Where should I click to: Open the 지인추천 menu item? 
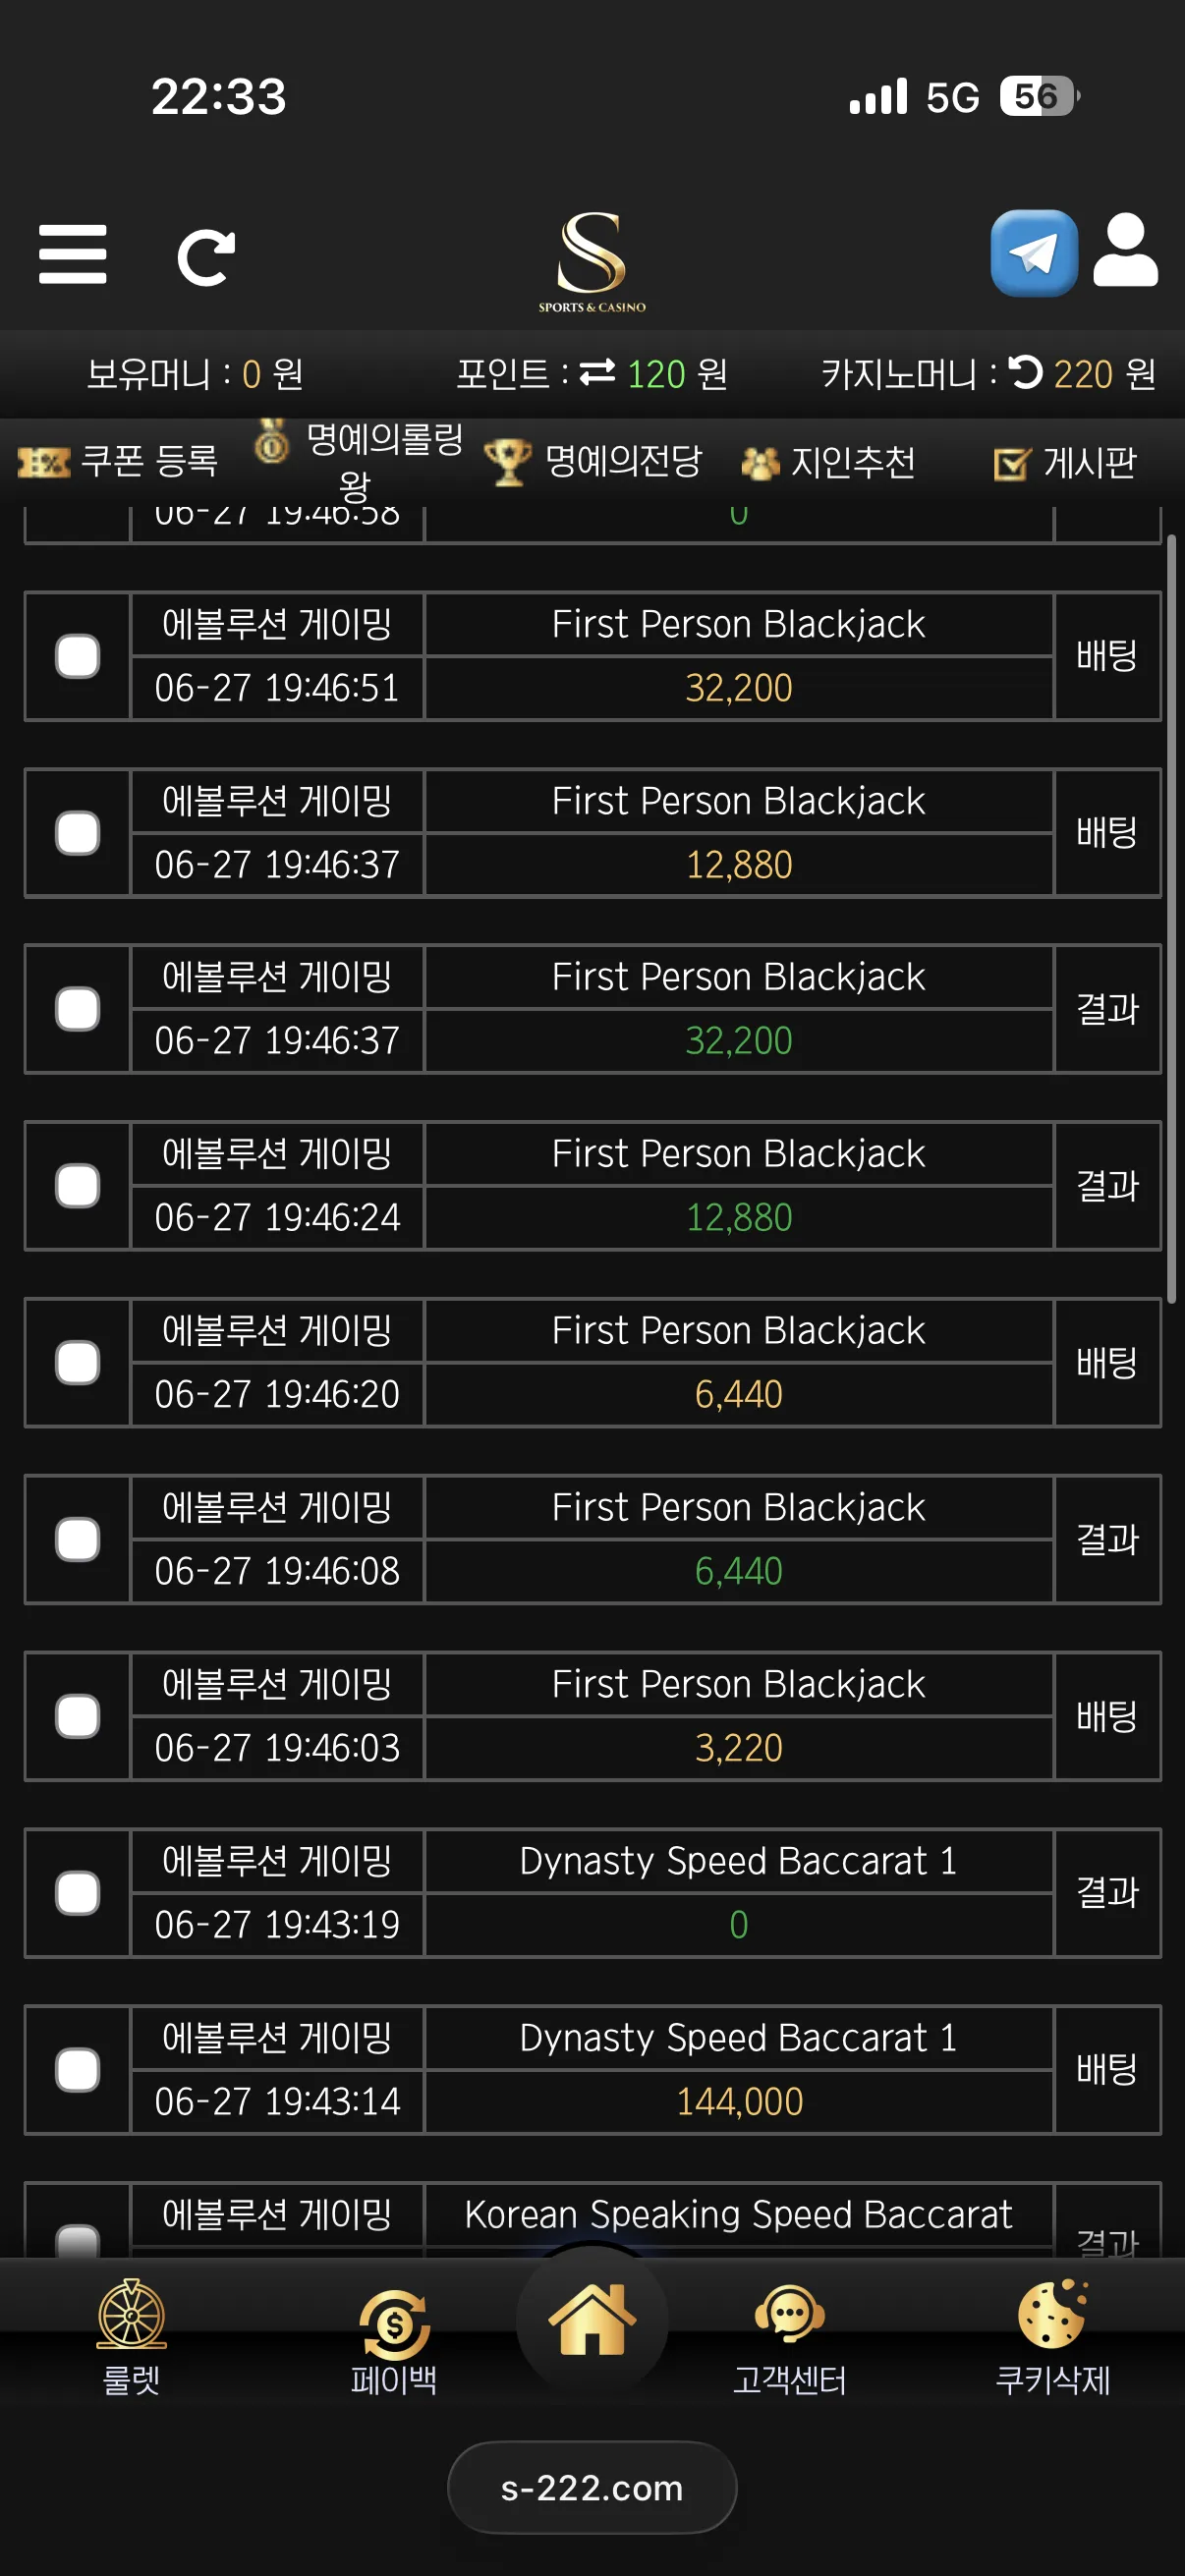click(828, 463)
